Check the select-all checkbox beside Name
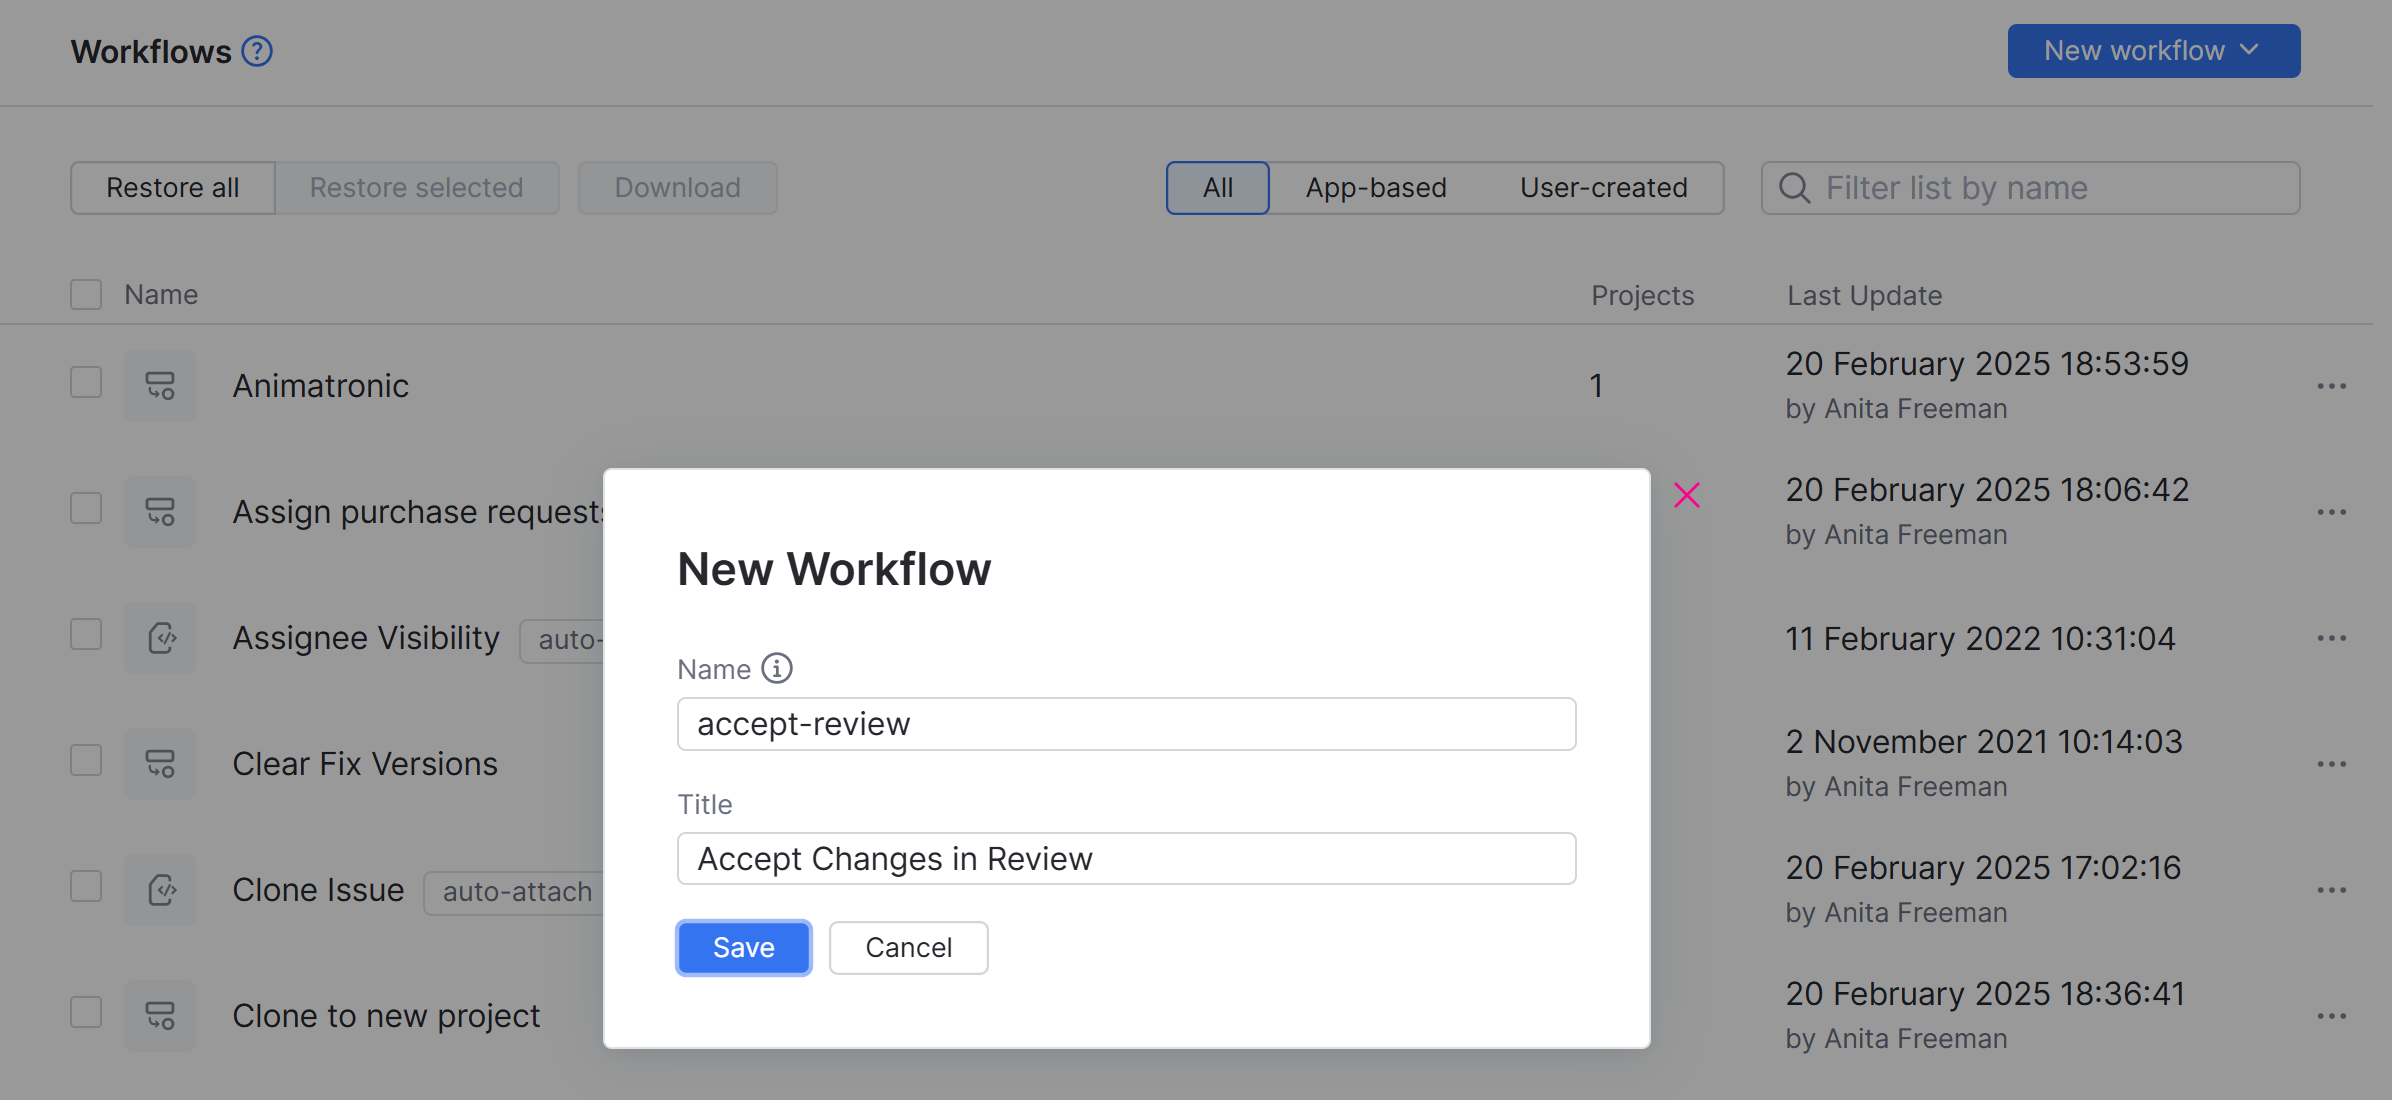This screenshot has width=2392, height=1100. 86,295
